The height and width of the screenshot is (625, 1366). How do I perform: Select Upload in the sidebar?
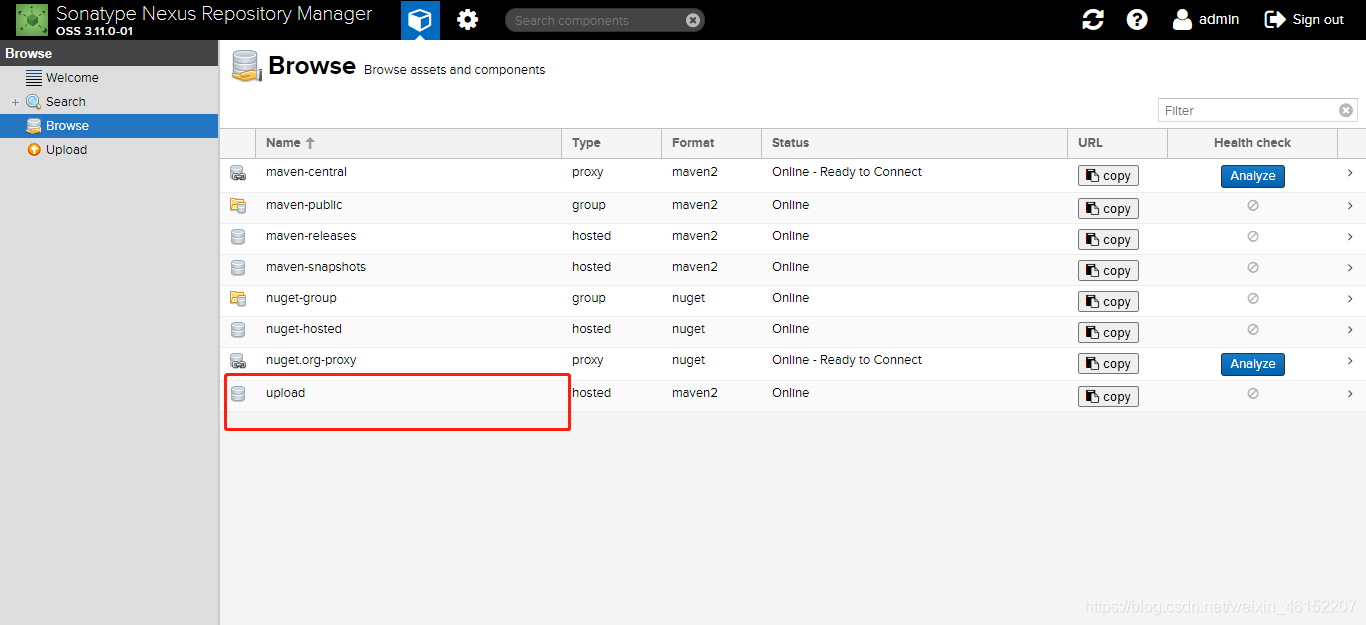tap(109, 150)
